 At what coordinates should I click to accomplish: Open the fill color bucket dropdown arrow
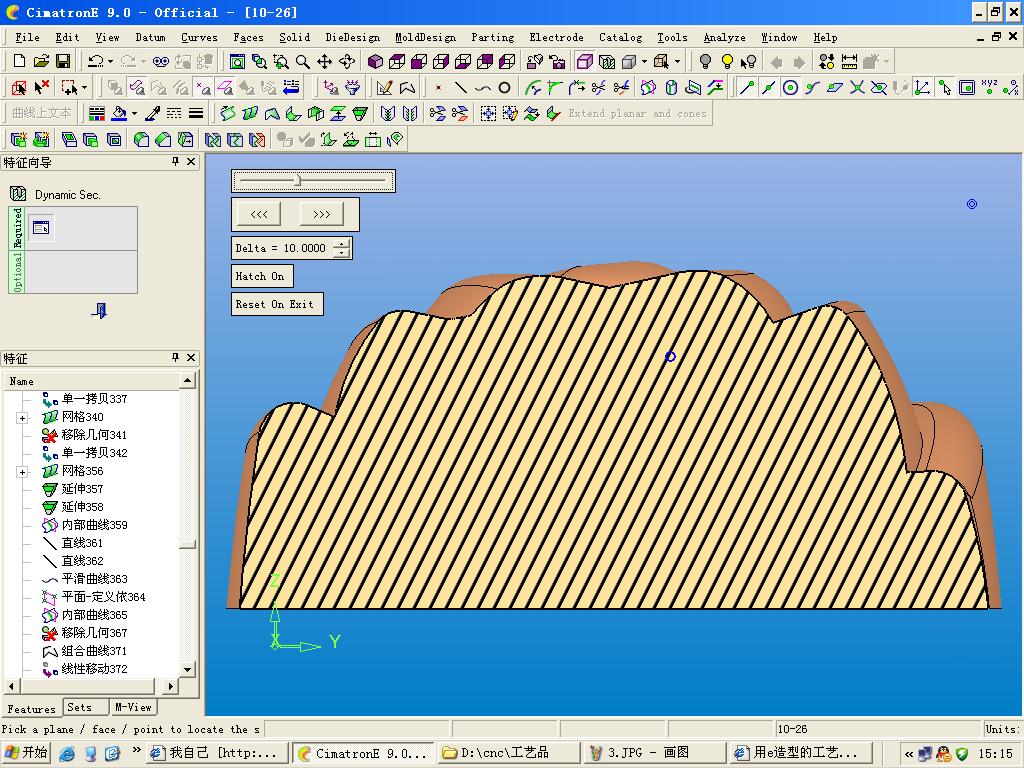coord(135,114)
